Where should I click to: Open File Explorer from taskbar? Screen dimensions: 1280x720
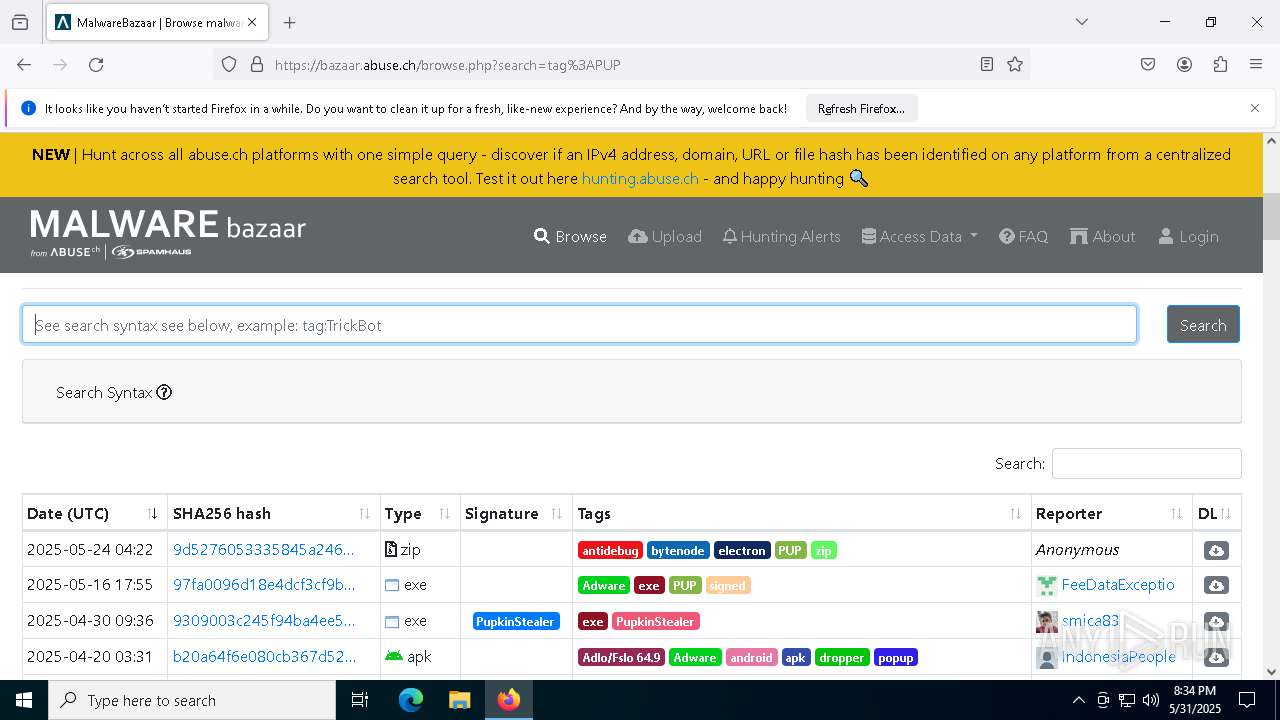click(459, 700)
